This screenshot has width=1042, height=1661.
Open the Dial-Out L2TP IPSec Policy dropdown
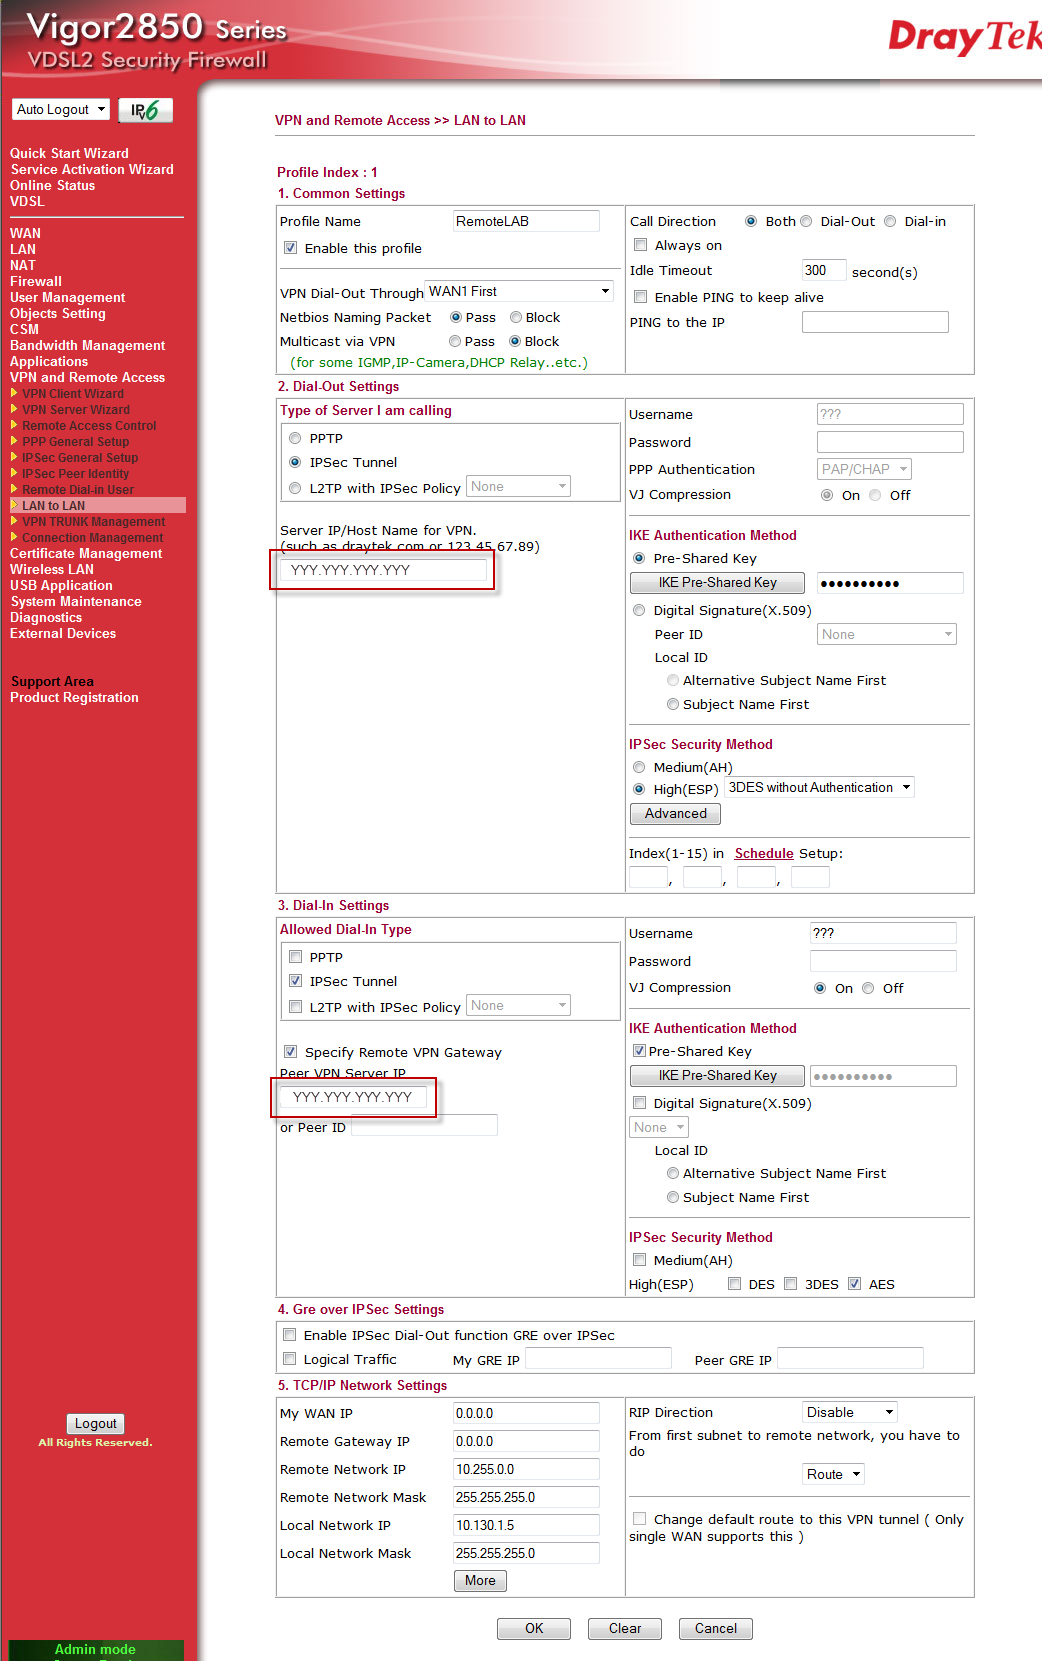[x=519, y=486]
